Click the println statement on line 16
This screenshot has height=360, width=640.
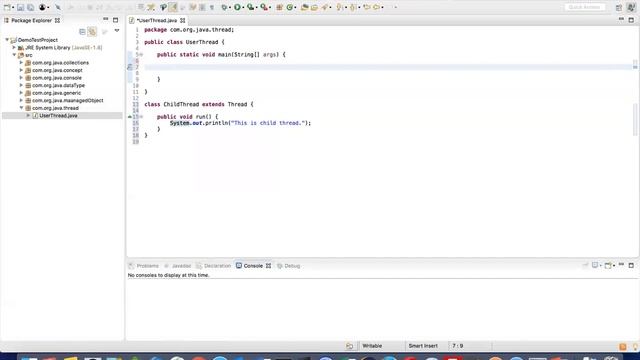point(240,123)
